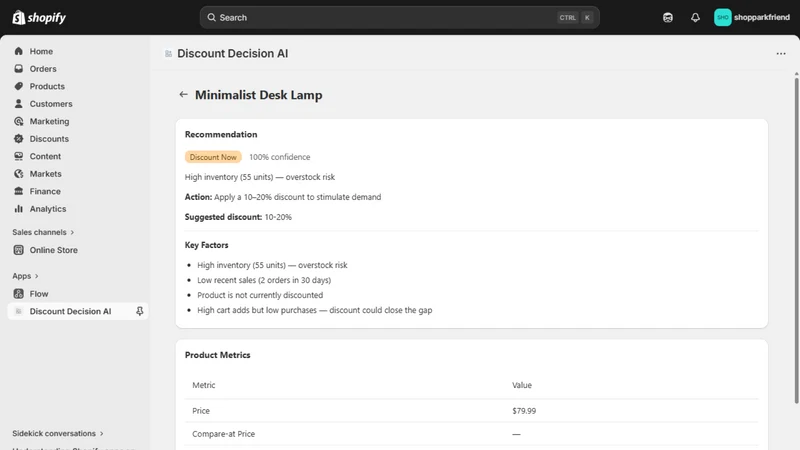Click the Home sidebar icon
This screenshot has height=450, width=800.
19,51
